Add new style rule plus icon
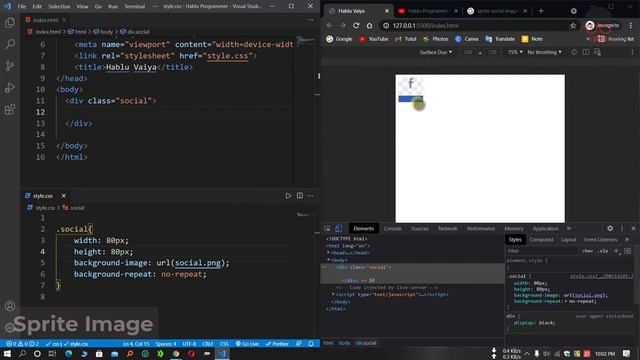The height and width of the screenshot is (360, 640). click(616, 251)
